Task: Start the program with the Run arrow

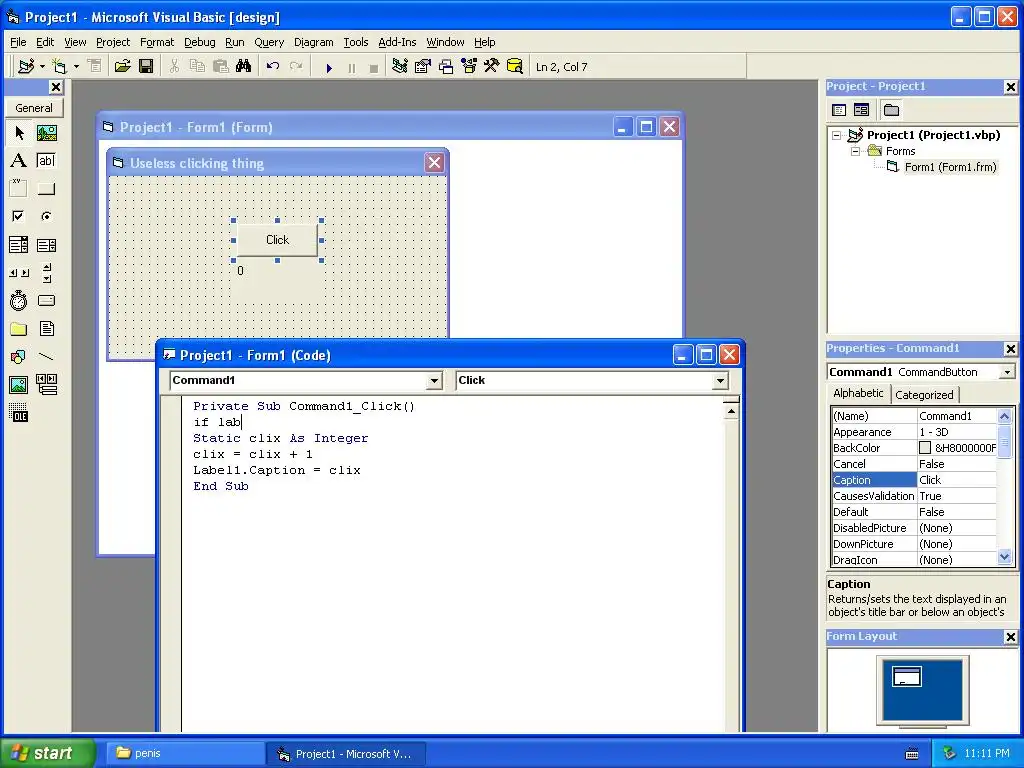Action: pyautogui.click(x=329, y=67)
